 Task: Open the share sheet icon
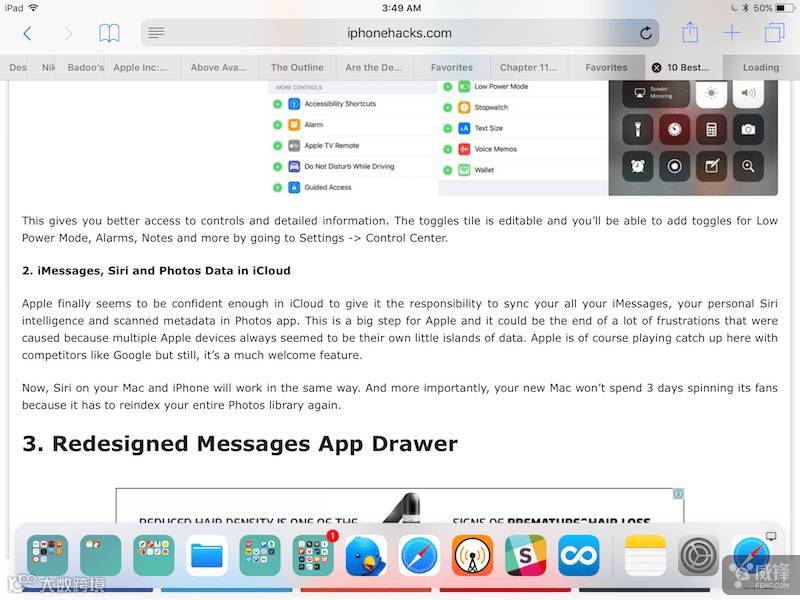click(690, 32)
